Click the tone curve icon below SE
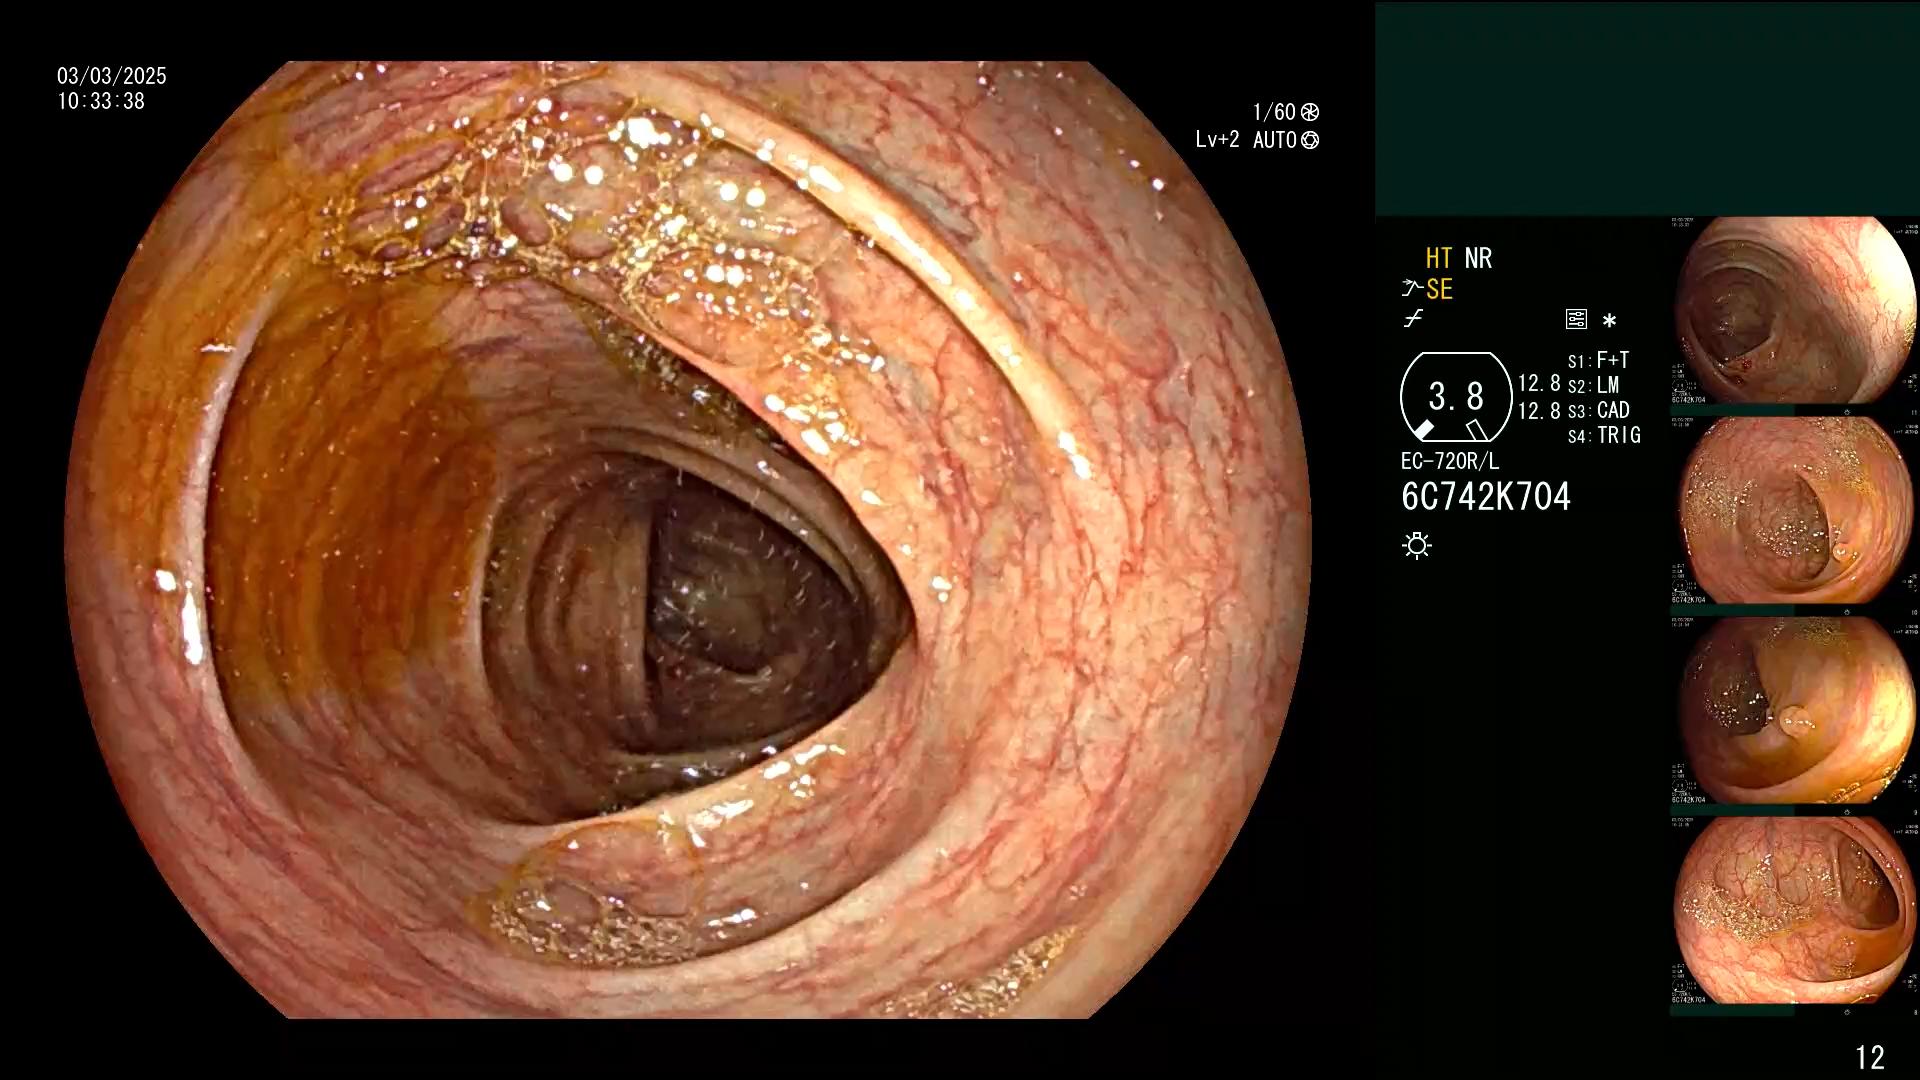Image resolution: width=1920 pixels, height=1080 pixels. tap(1413, 320)
